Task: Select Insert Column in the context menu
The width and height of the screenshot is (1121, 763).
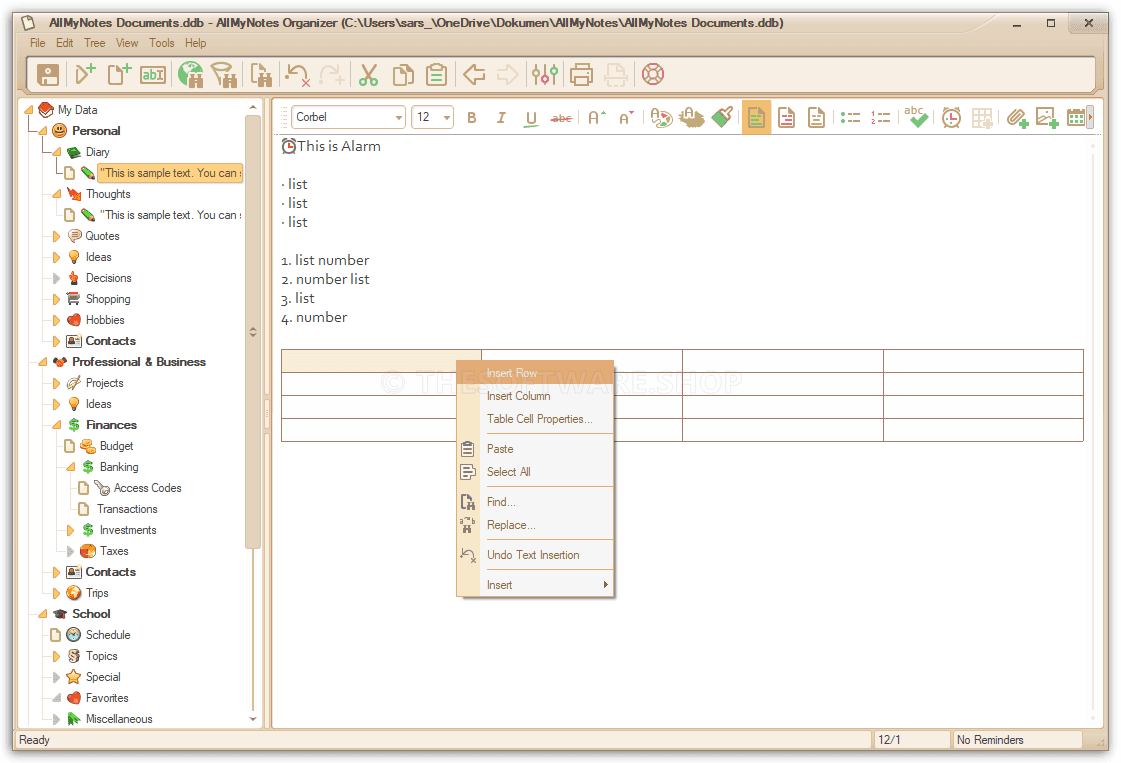Action: click(x=535, y=396)
